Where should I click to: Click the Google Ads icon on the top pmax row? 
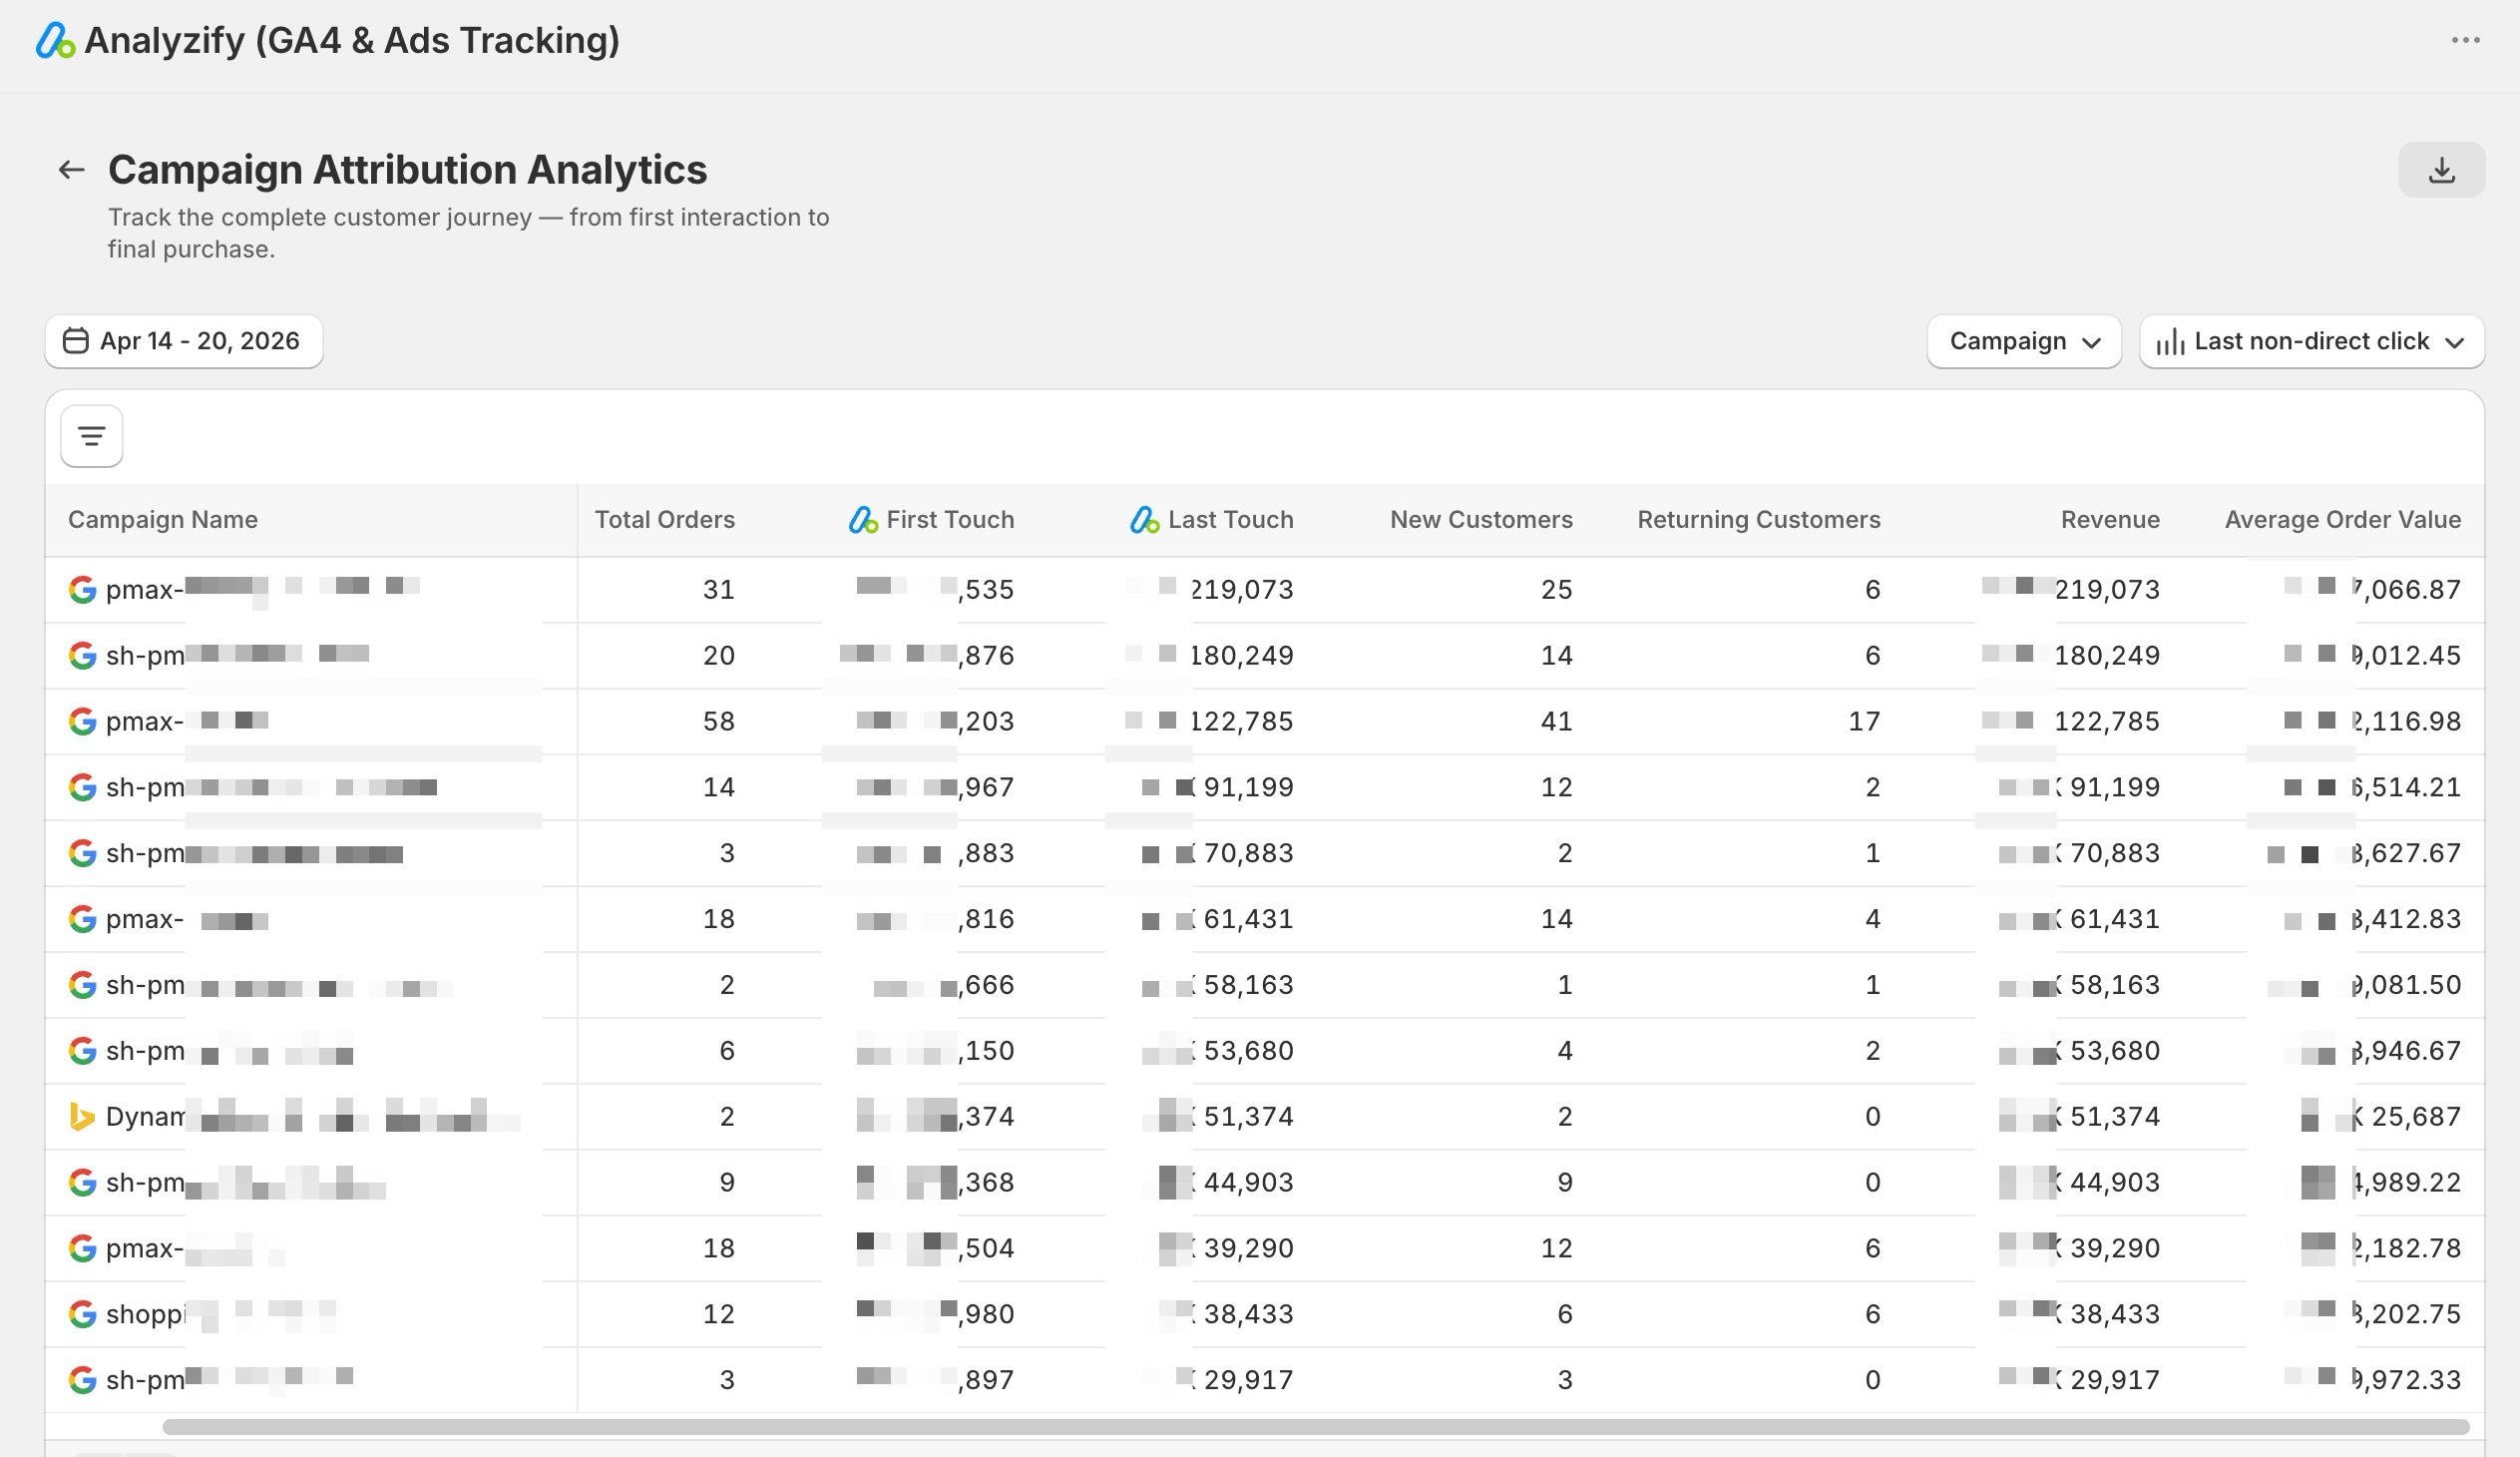pos(82,588)
